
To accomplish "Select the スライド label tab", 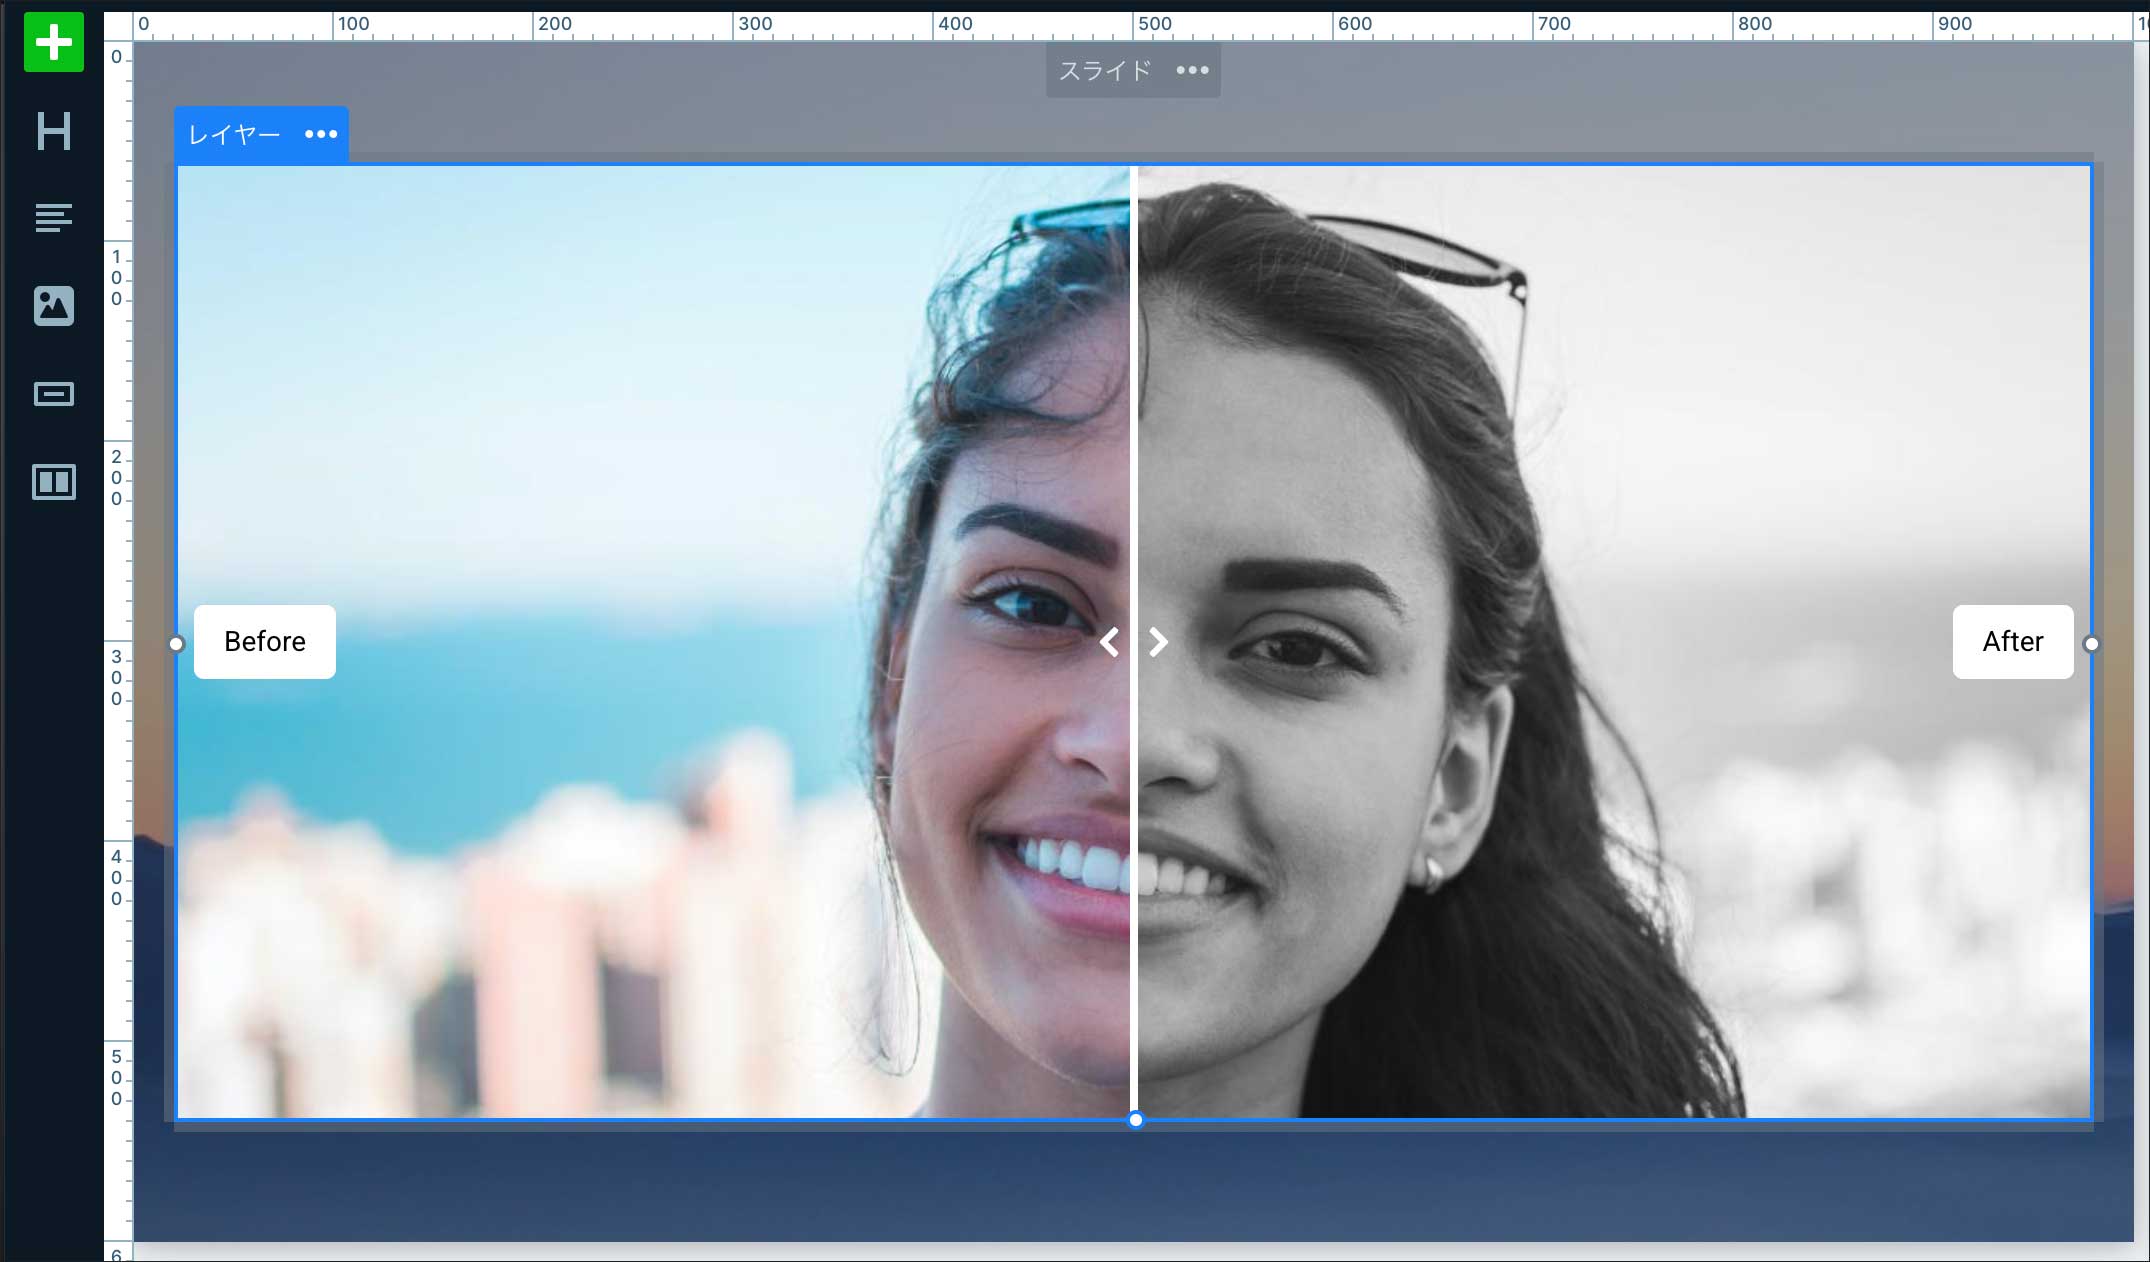I will (x=1105, y=70).
